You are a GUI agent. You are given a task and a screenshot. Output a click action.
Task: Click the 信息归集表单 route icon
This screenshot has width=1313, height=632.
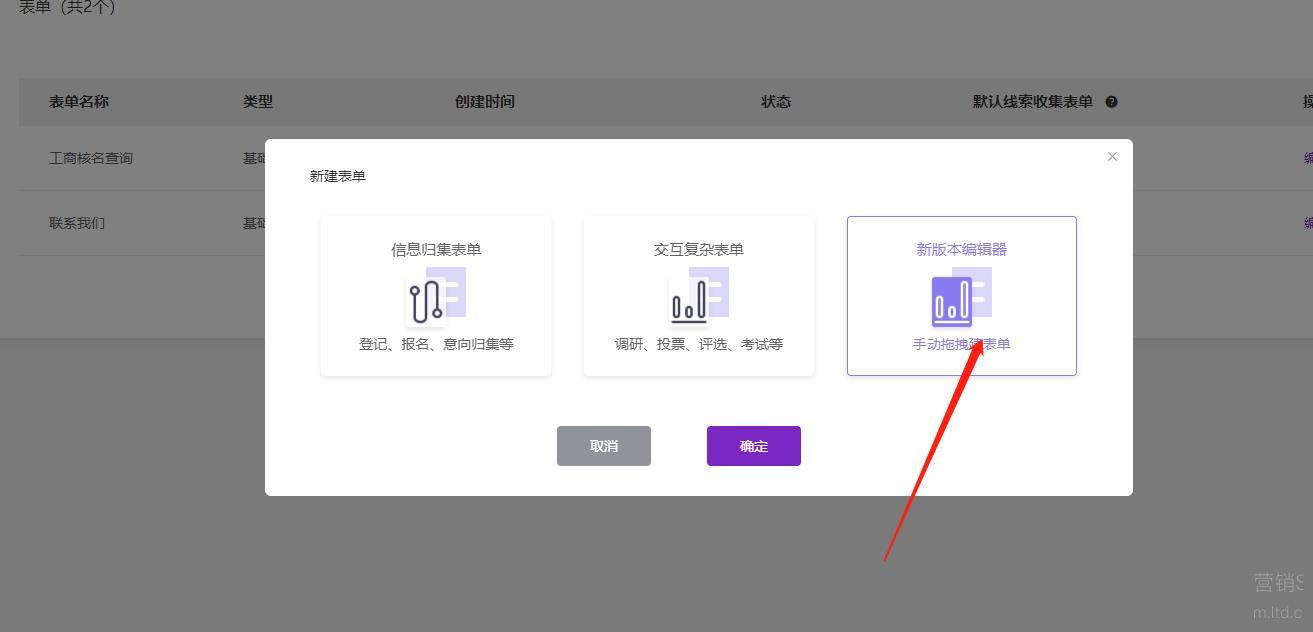pyautogui.click(x=427, y=301)
